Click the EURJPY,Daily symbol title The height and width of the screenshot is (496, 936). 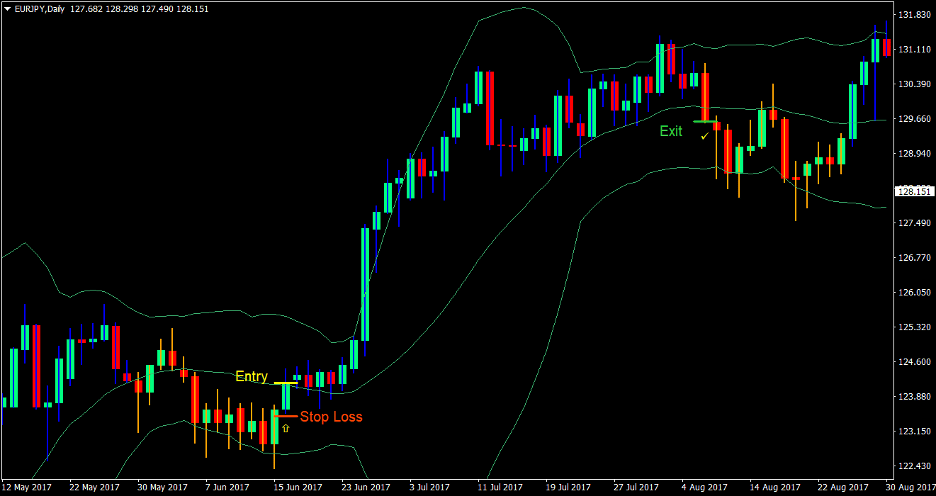coord(38,8)
